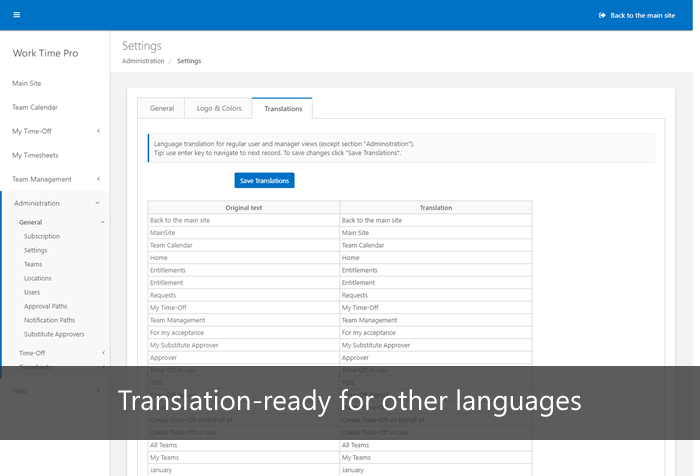Click original text cell Approver

244,358
